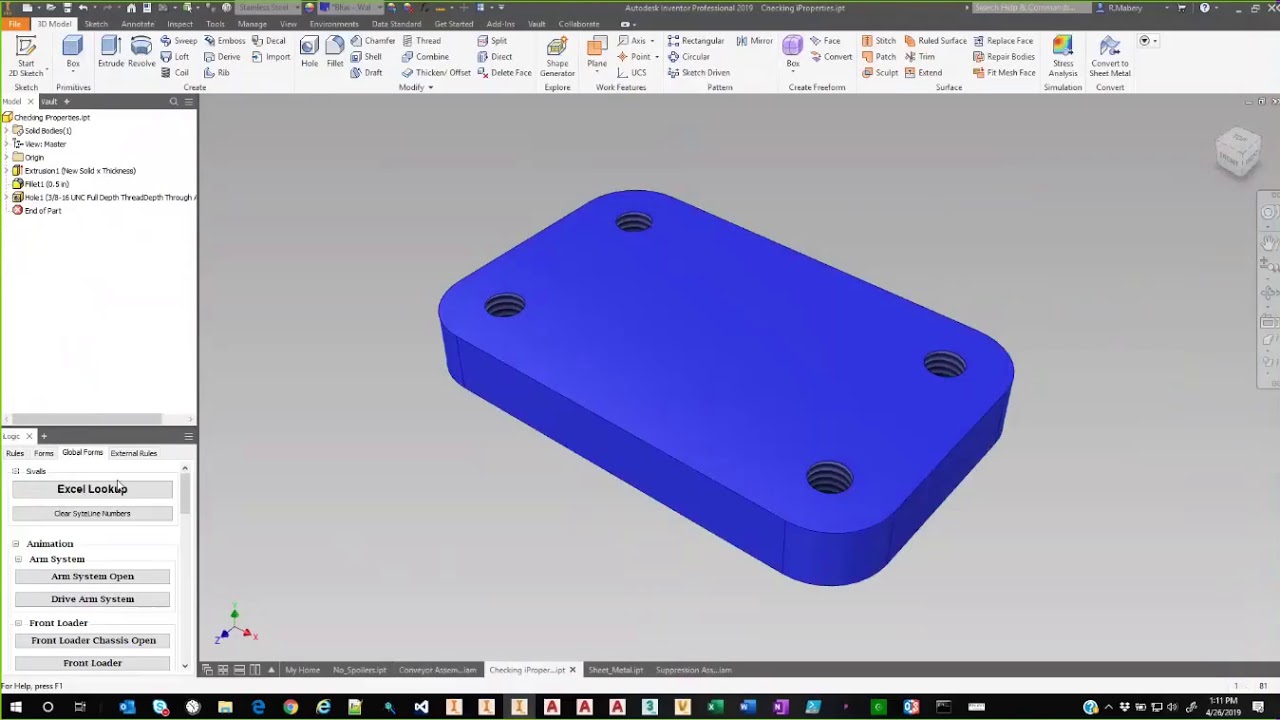Click the Derive command
The height and width of the screenshot is (720, 1280).
pos(222,57)
